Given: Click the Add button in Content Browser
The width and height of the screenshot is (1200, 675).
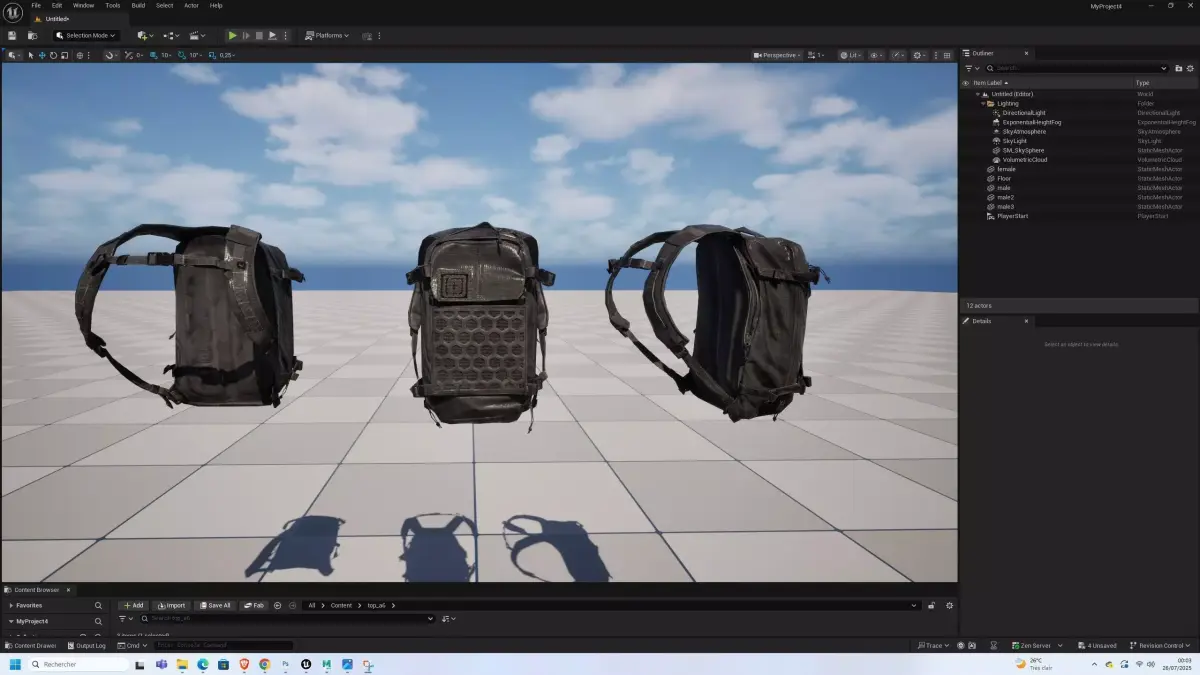Looking at the screenshot, I should [132, 605].
